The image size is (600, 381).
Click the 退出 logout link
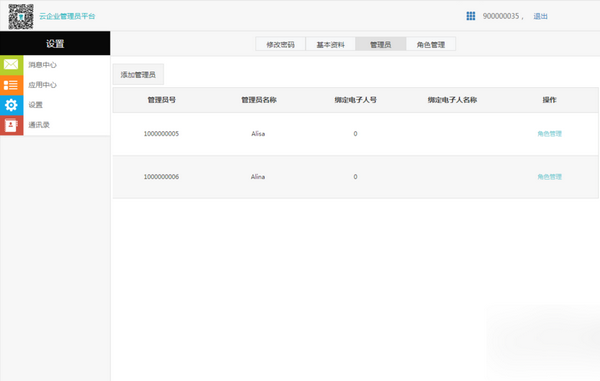541,16
